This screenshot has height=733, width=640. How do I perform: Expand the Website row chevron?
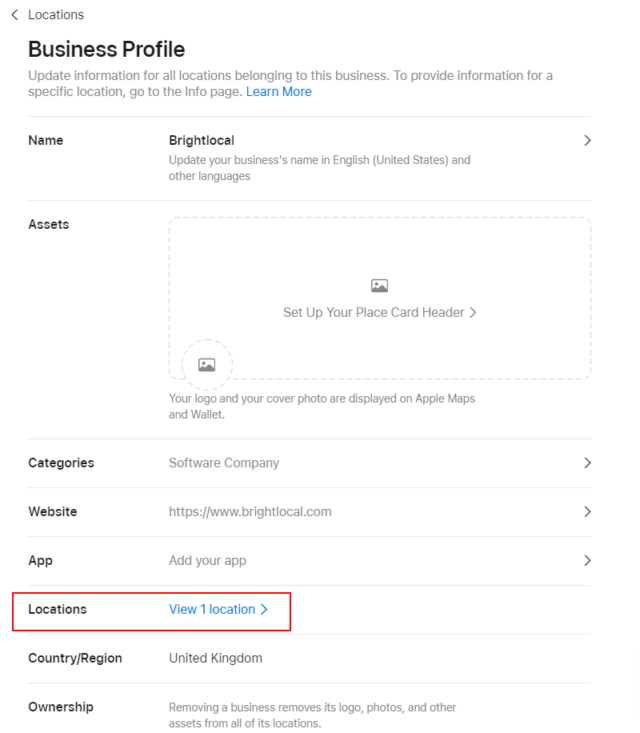coord(587,512)
